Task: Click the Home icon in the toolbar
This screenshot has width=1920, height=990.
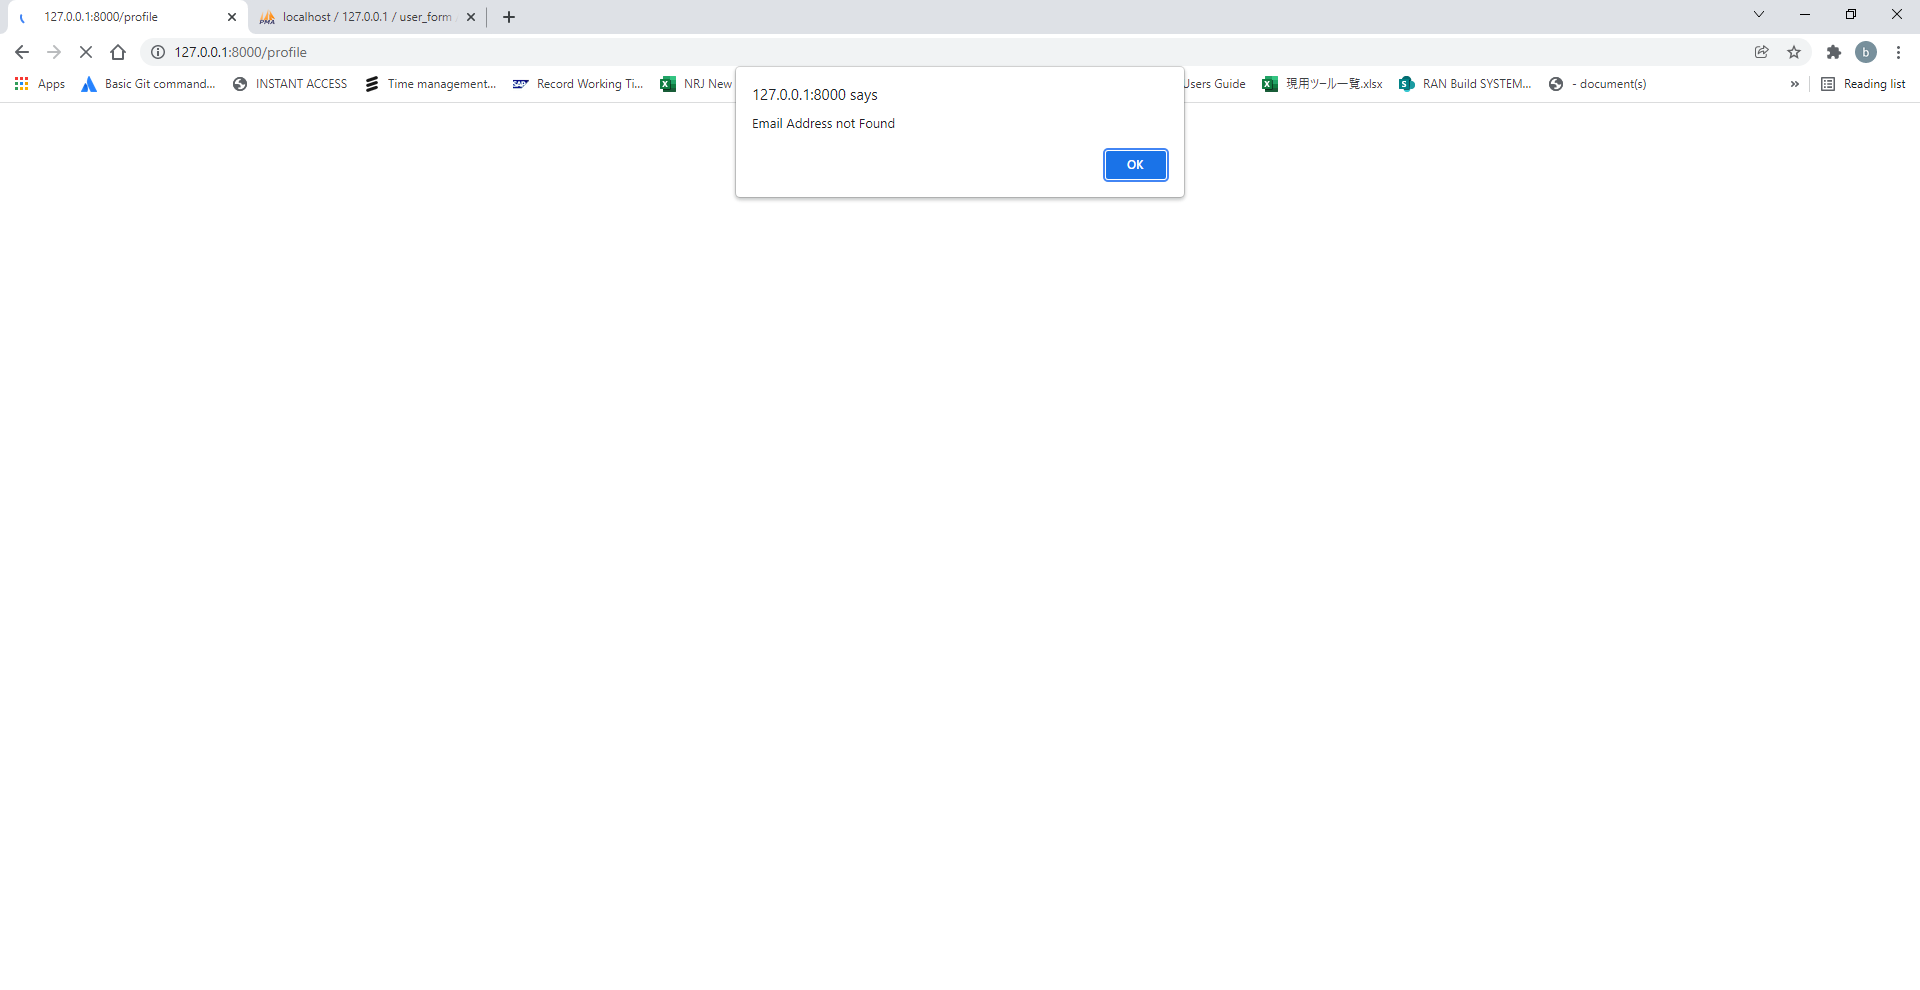Action: tap(117, 52)
